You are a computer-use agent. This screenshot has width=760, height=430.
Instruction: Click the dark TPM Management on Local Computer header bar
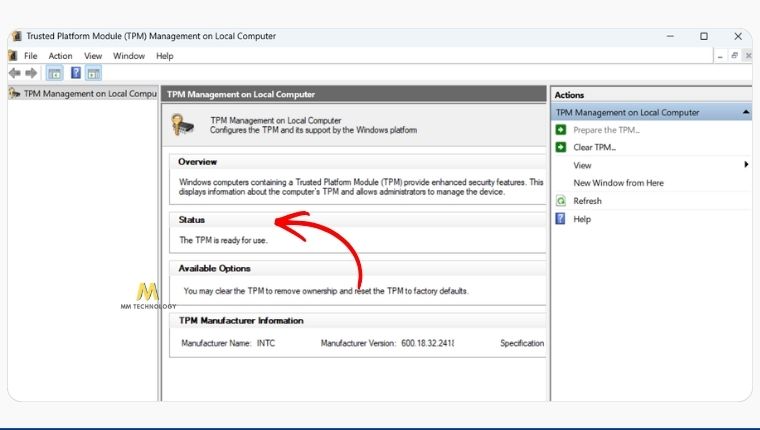tap(354, 94)
